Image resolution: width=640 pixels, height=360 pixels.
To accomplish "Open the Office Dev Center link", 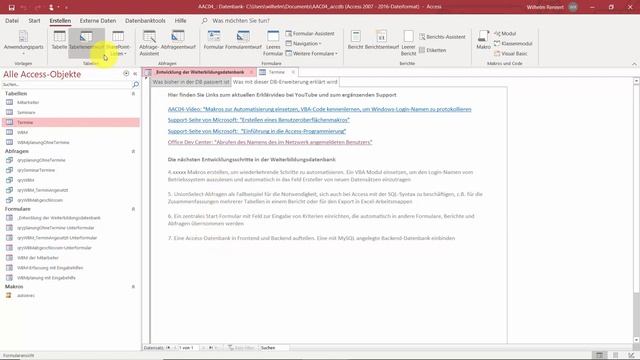I will tap(270, 142).
